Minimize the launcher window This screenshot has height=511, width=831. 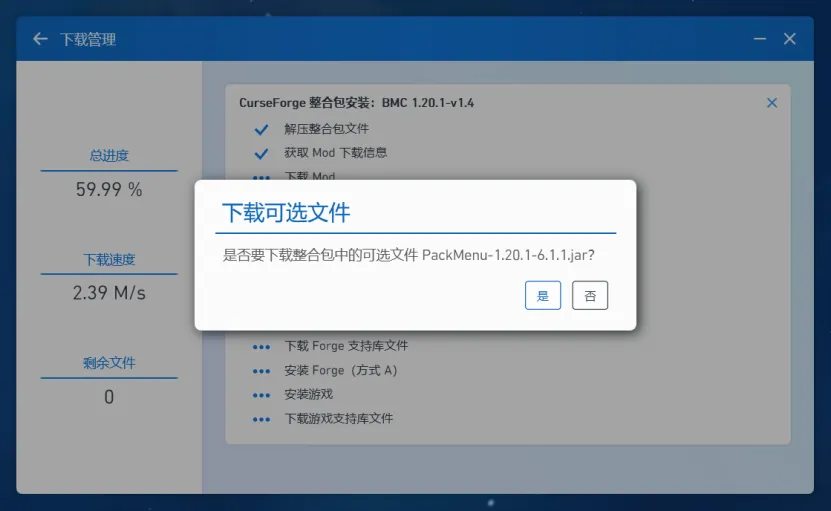[x=760, y=39]
